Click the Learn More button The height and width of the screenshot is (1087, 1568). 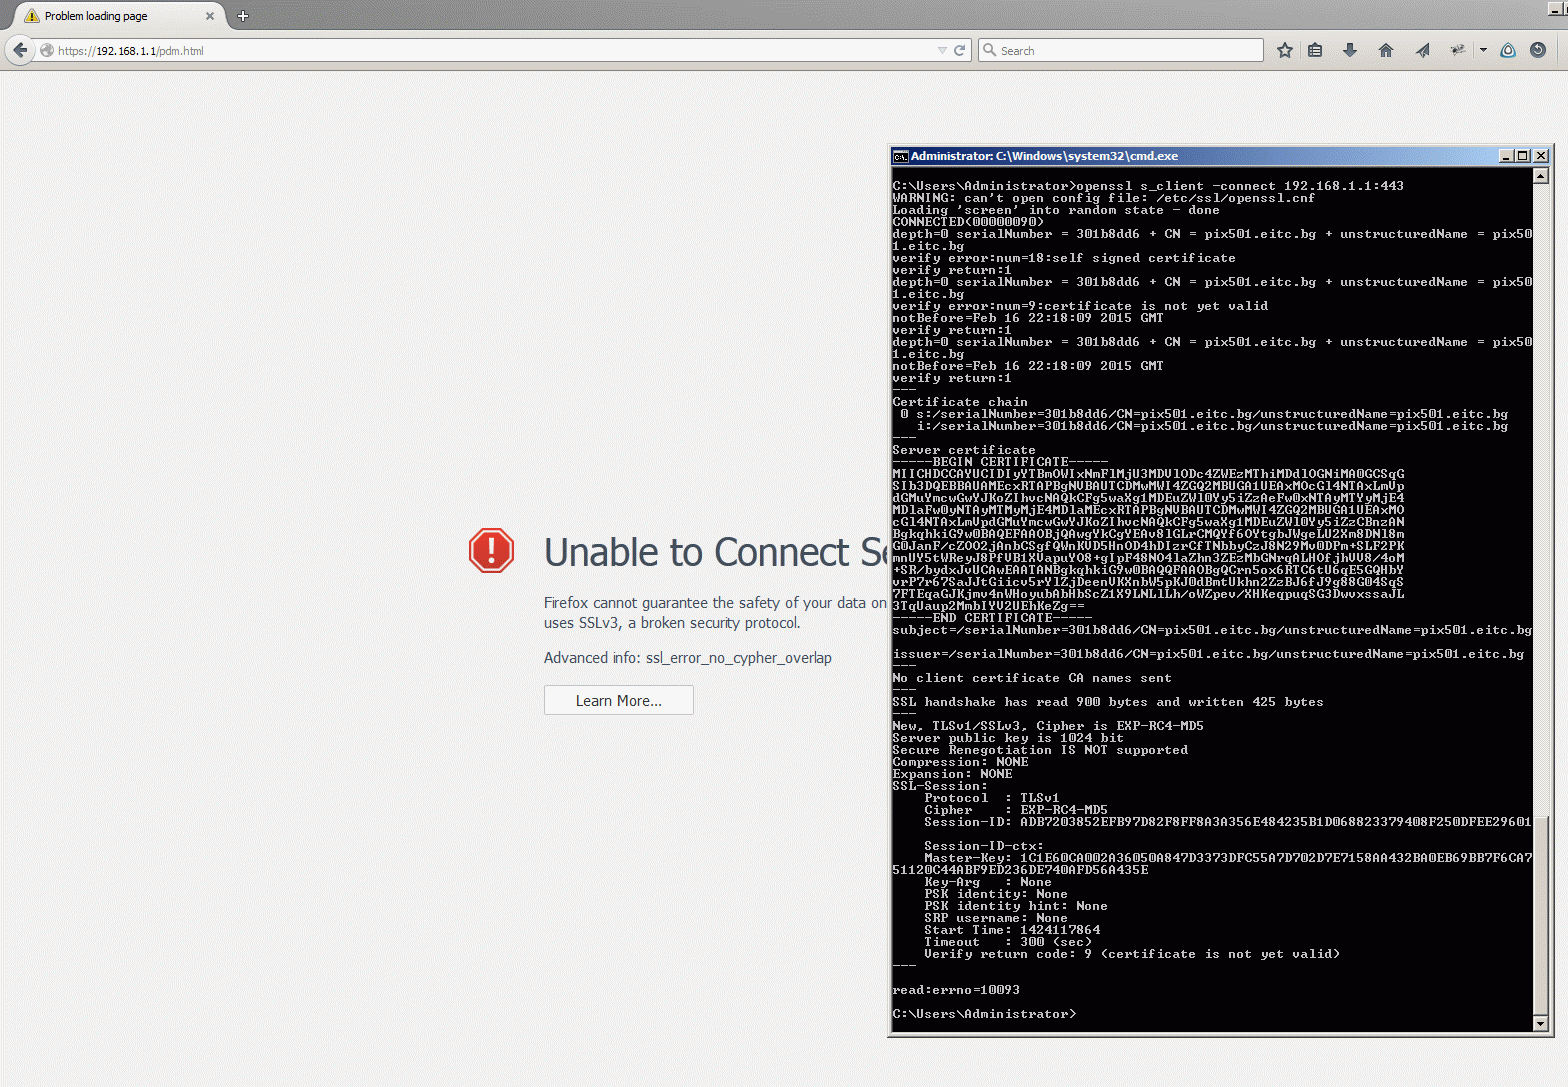[x=619, y=701]
